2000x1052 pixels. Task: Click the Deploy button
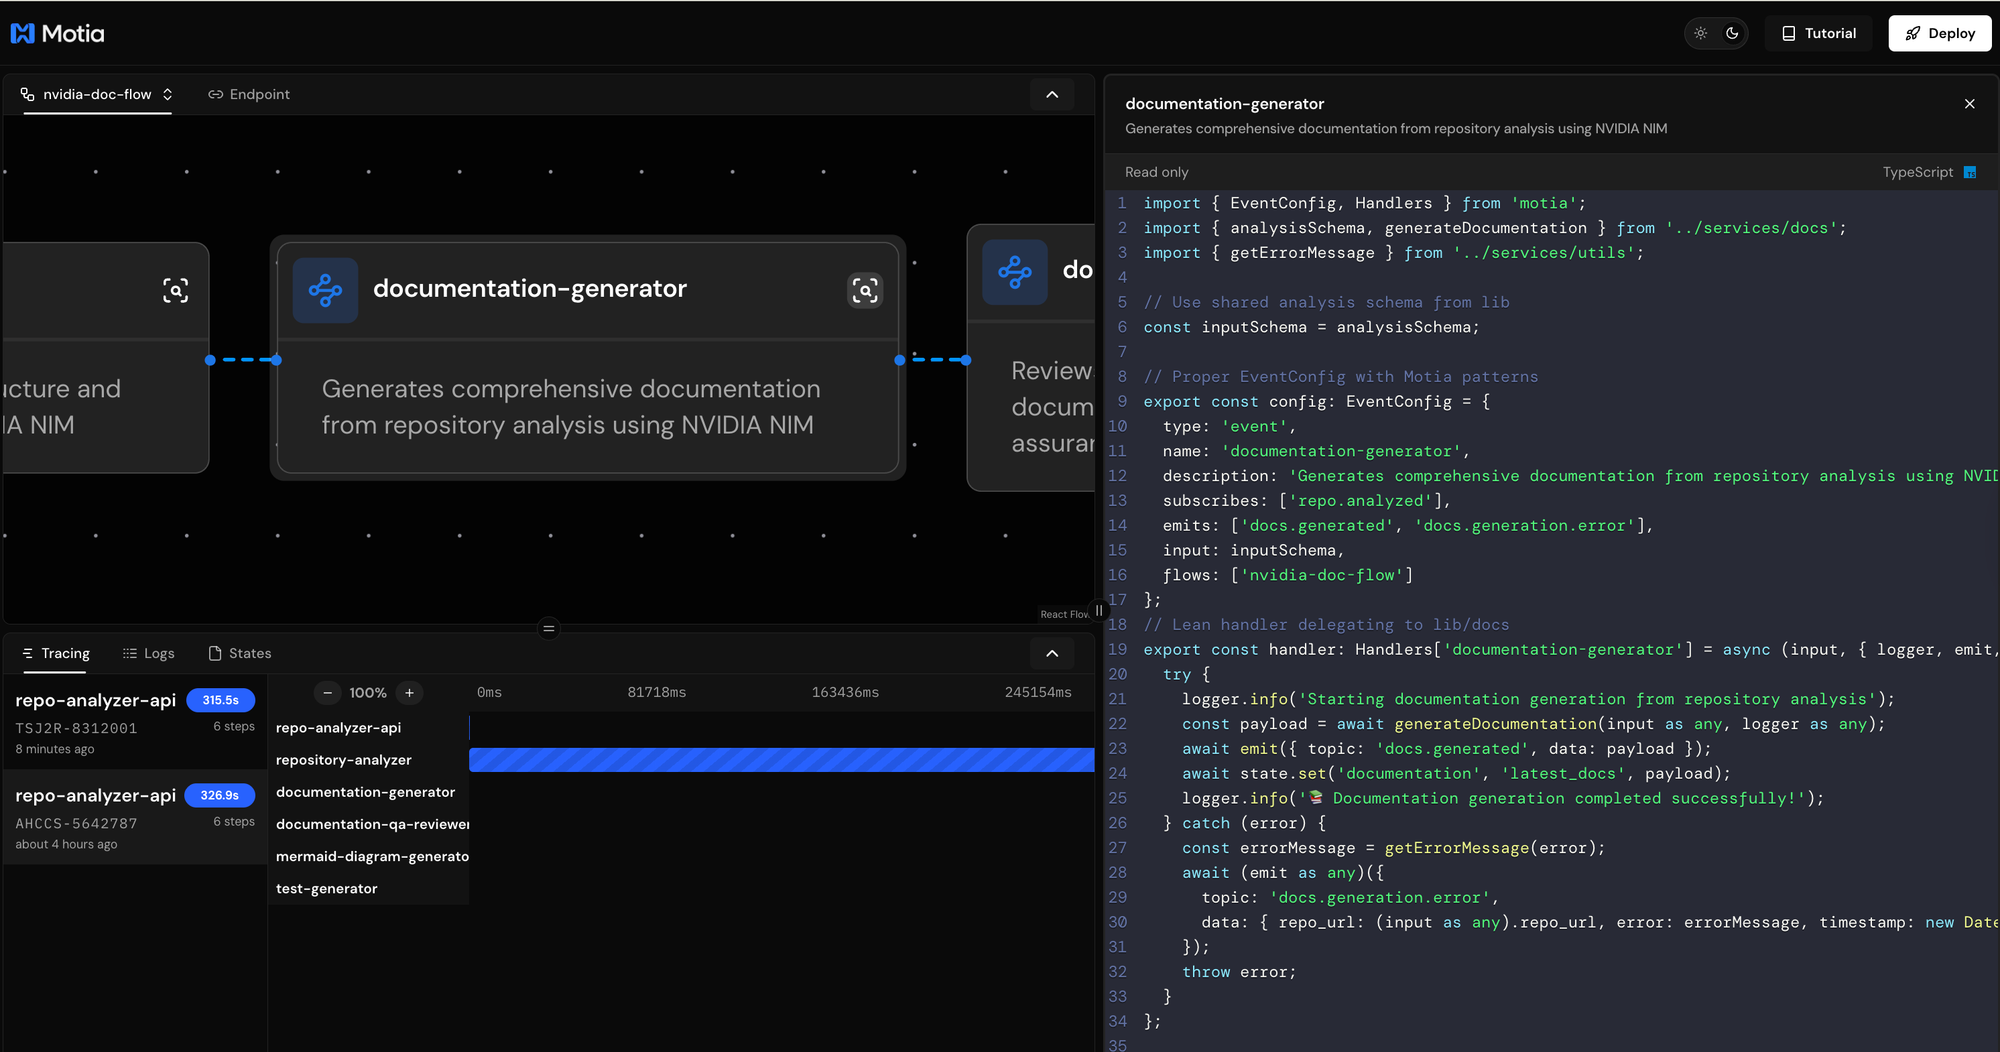[x=1939, y=33]
